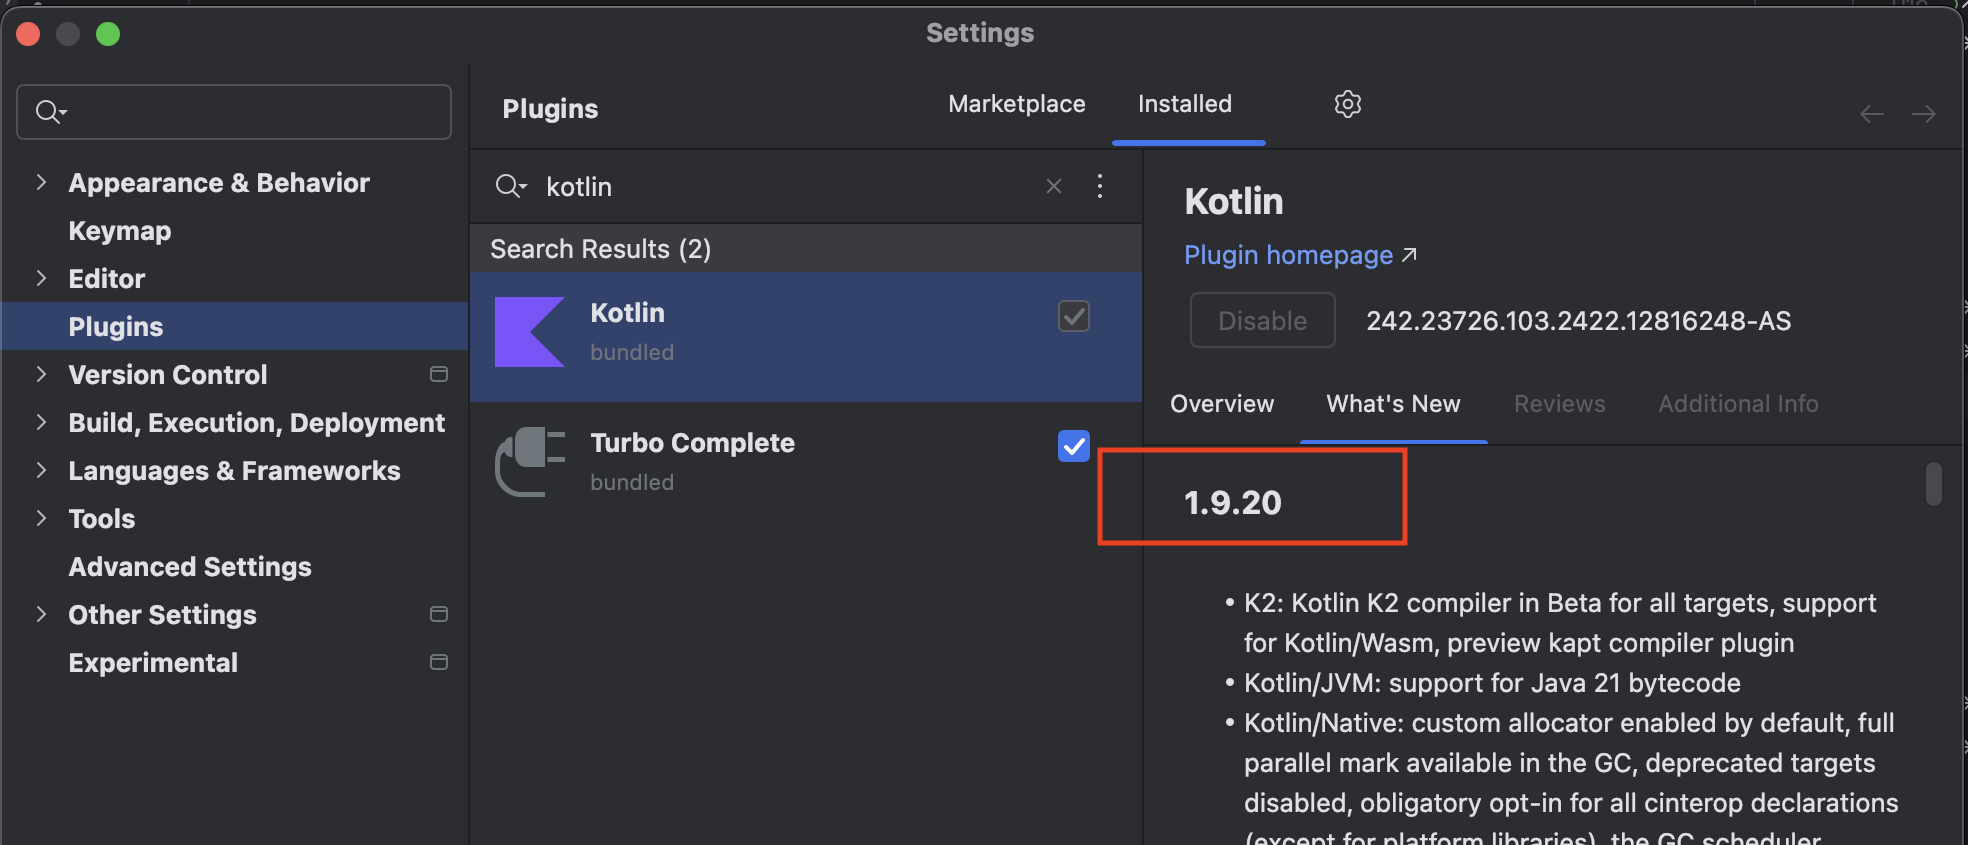
Task: Click the Kotlin plugin logo icon
Action: pos(530,332)
